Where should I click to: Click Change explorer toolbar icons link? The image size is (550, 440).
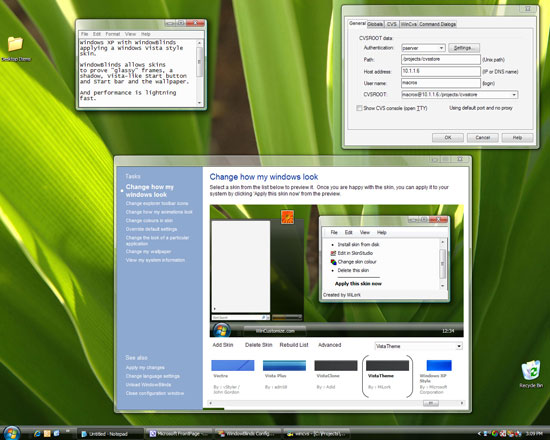click(157, 204)
